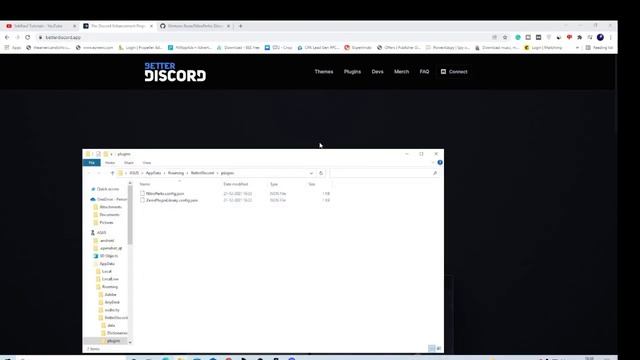Open the Share tab in Explorer ribbon
This screenshot has width=640, height=360.
pyautogui.click(x=129, y=163)
